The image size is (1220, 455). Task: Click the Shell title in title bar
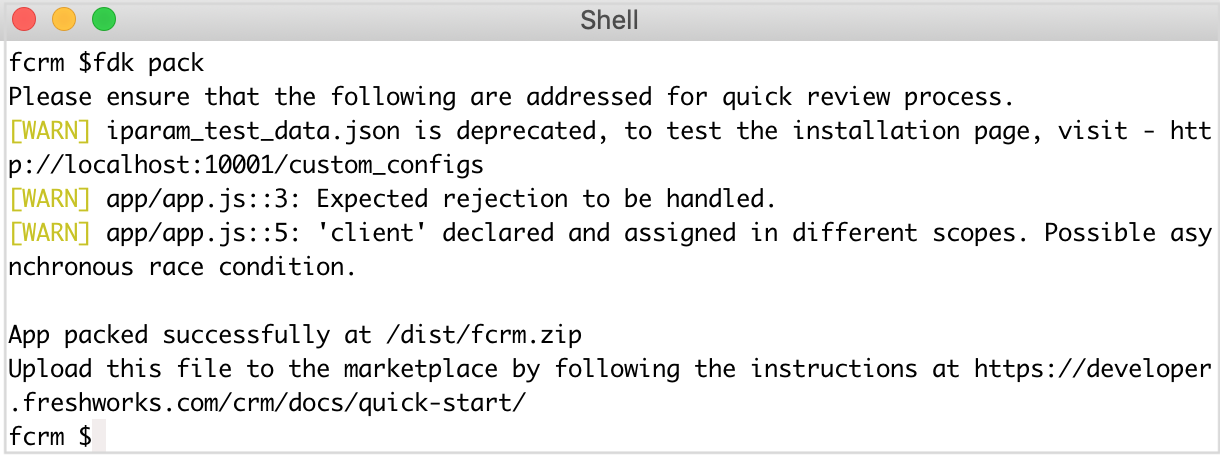(x=610, y=20)
